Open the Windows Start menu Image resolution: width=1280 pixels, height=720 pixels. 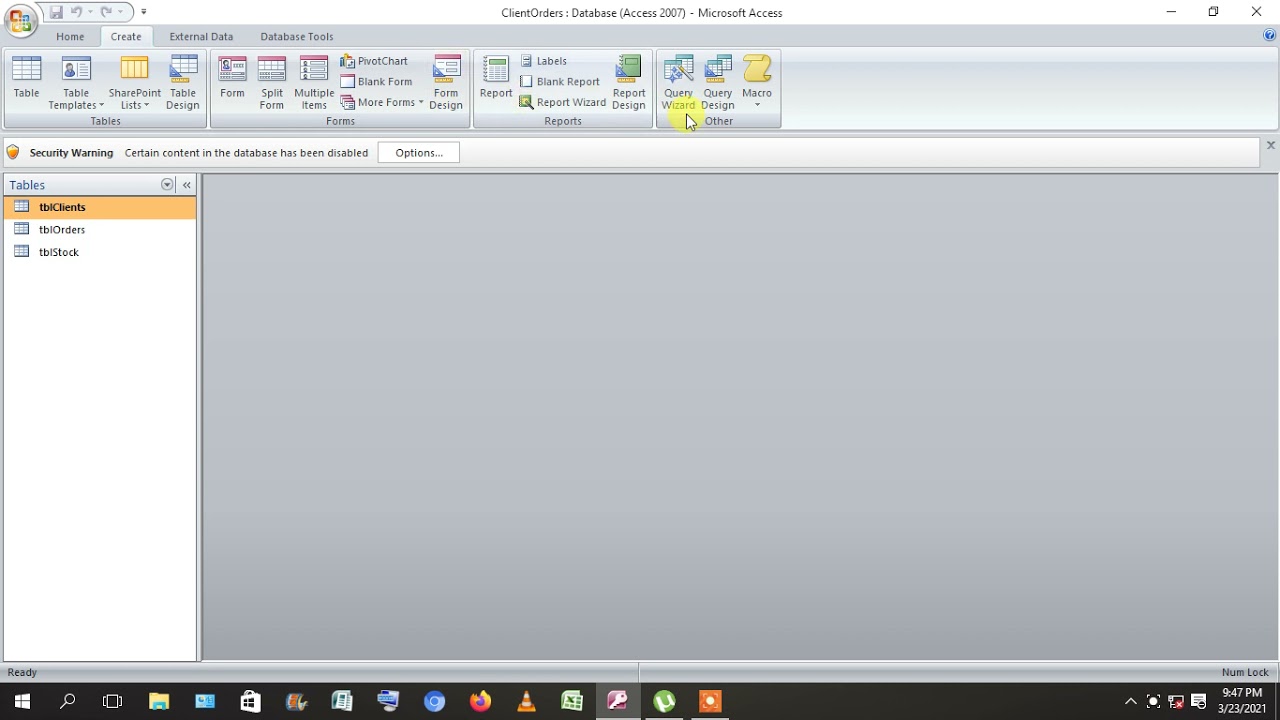coord(22,701)
